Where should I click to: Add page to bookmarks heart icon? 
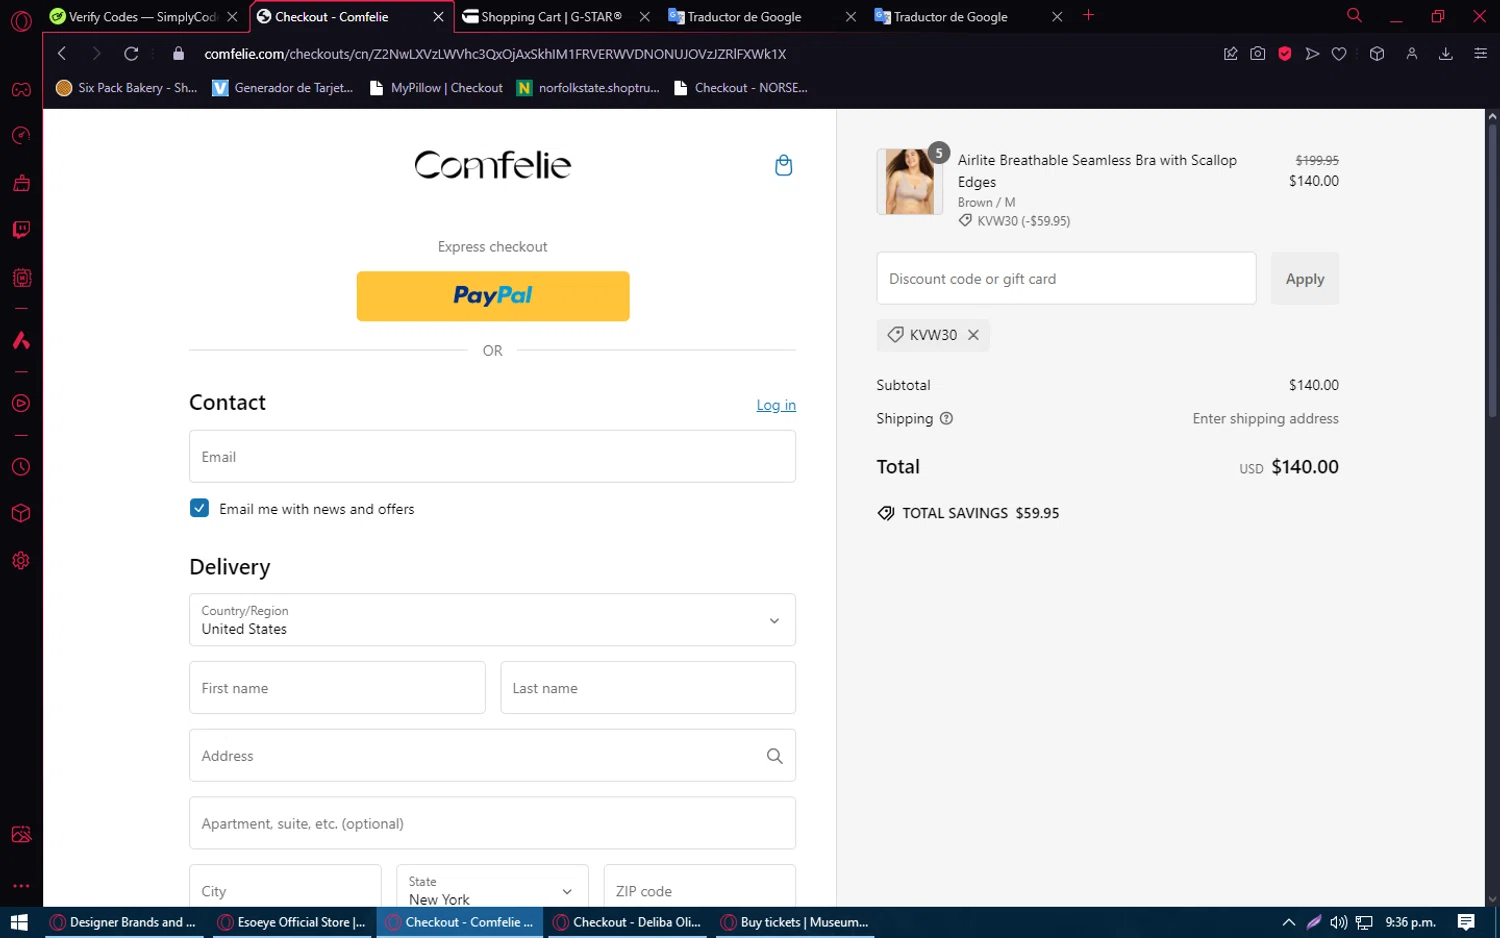(1339, 54)
